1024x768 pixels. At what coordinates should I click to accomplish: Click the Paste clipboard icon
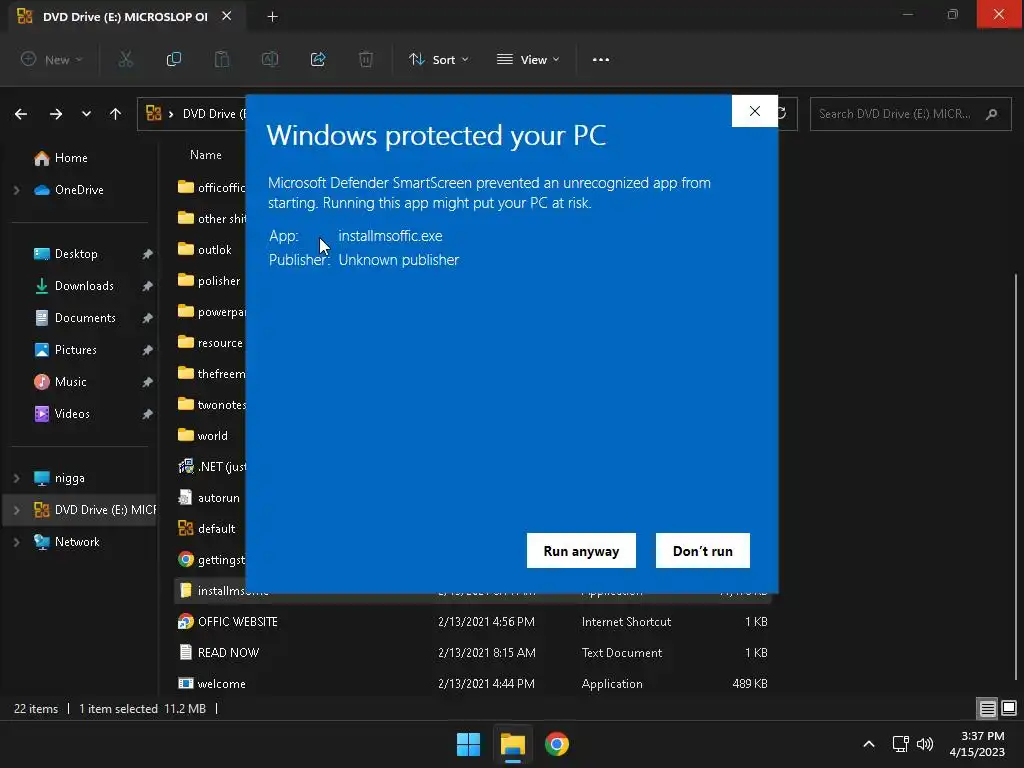pyautogui.click(x=222, y=59)
